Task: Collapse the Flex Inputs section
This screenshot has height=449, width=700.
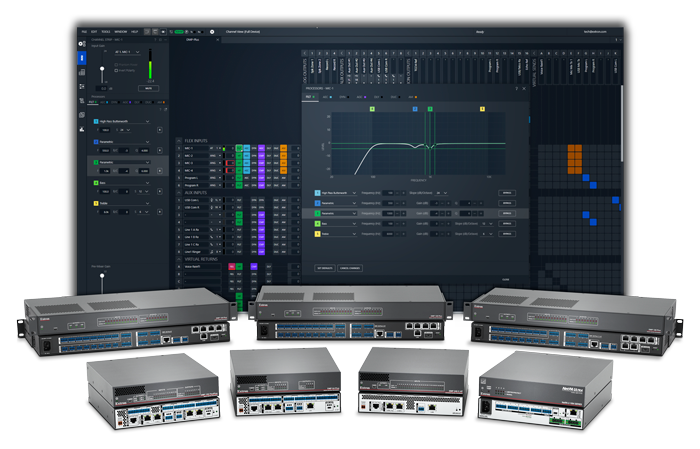Action: click(x=178, y=140)
